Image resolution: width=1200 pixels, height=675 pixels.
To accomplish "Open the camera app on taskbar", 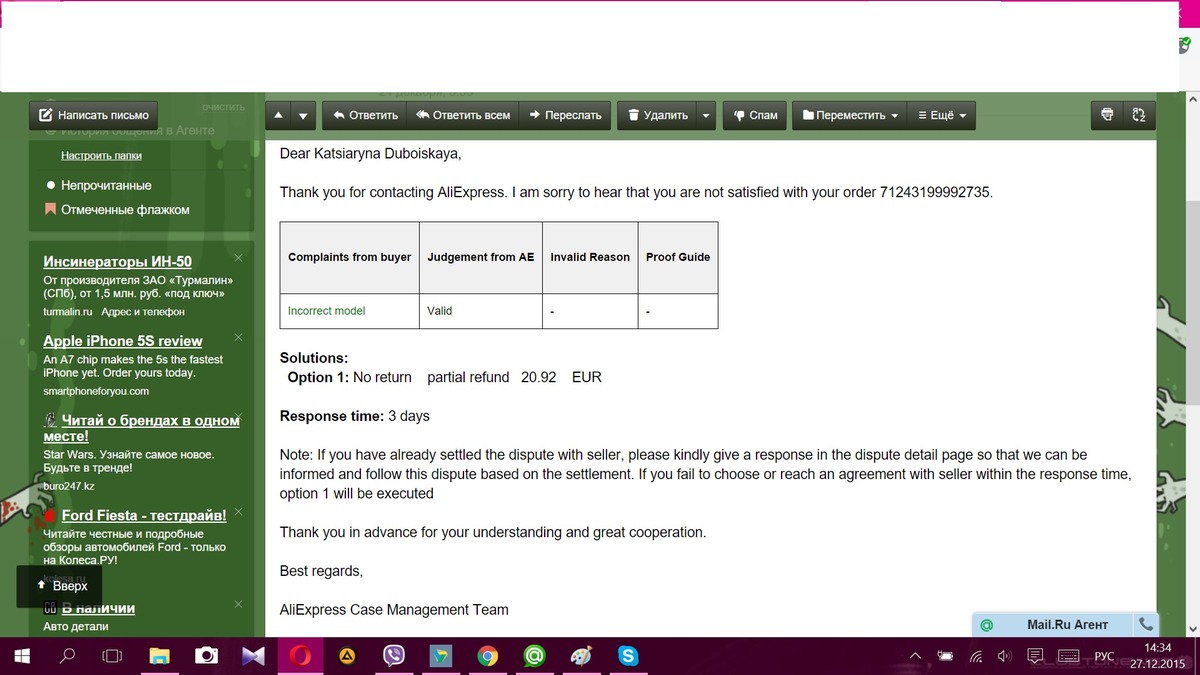I will tap(207, 656).
